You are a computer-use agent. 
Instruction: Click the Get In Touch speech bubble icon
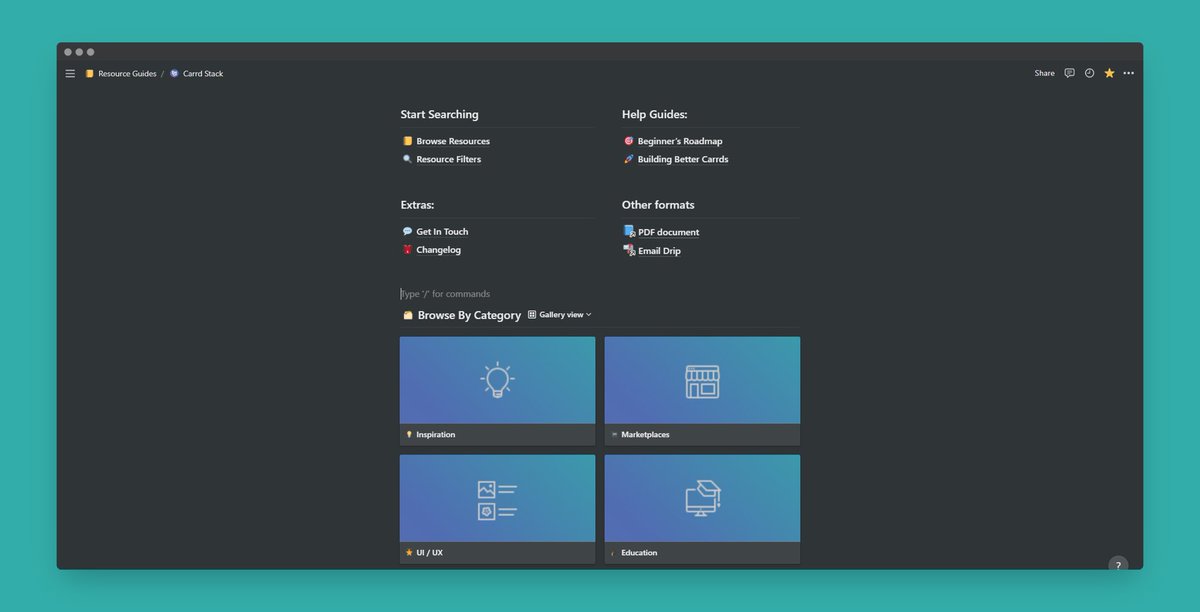coord(407,231)
